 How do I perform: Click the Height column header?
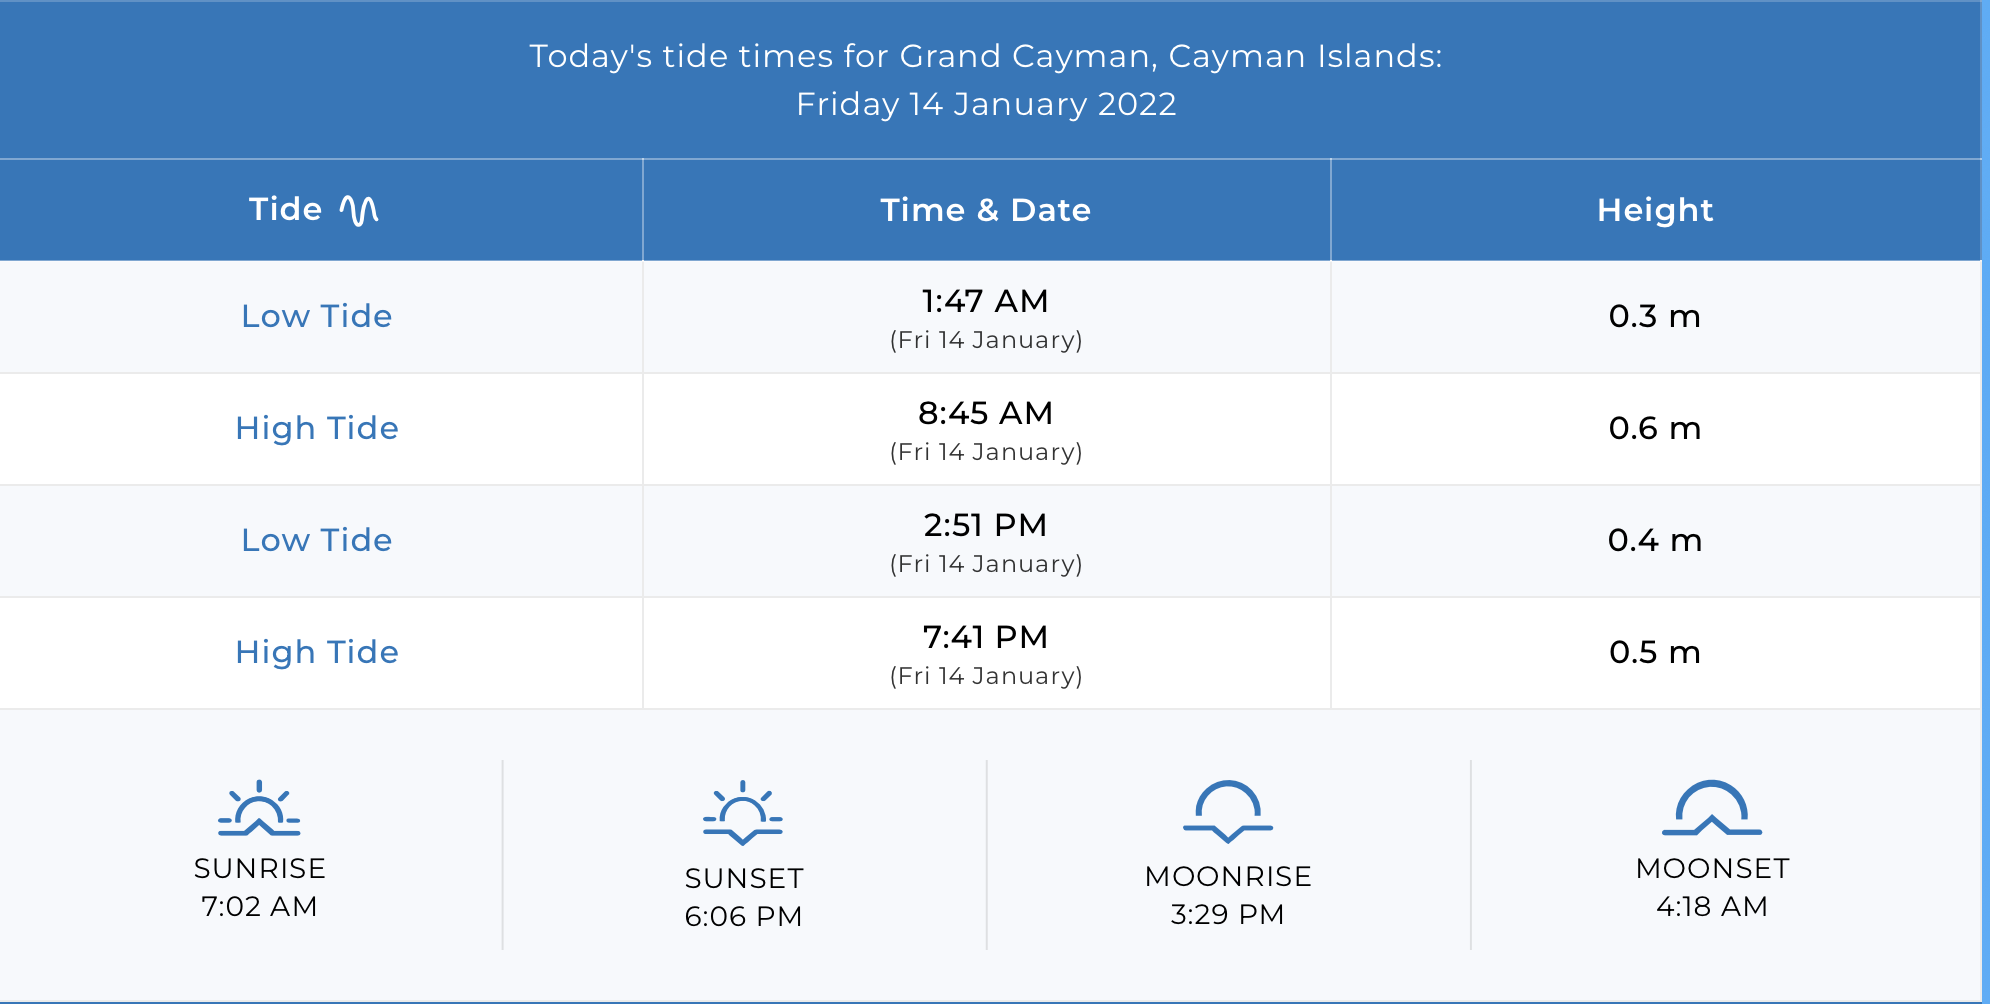pos(1655,210)
